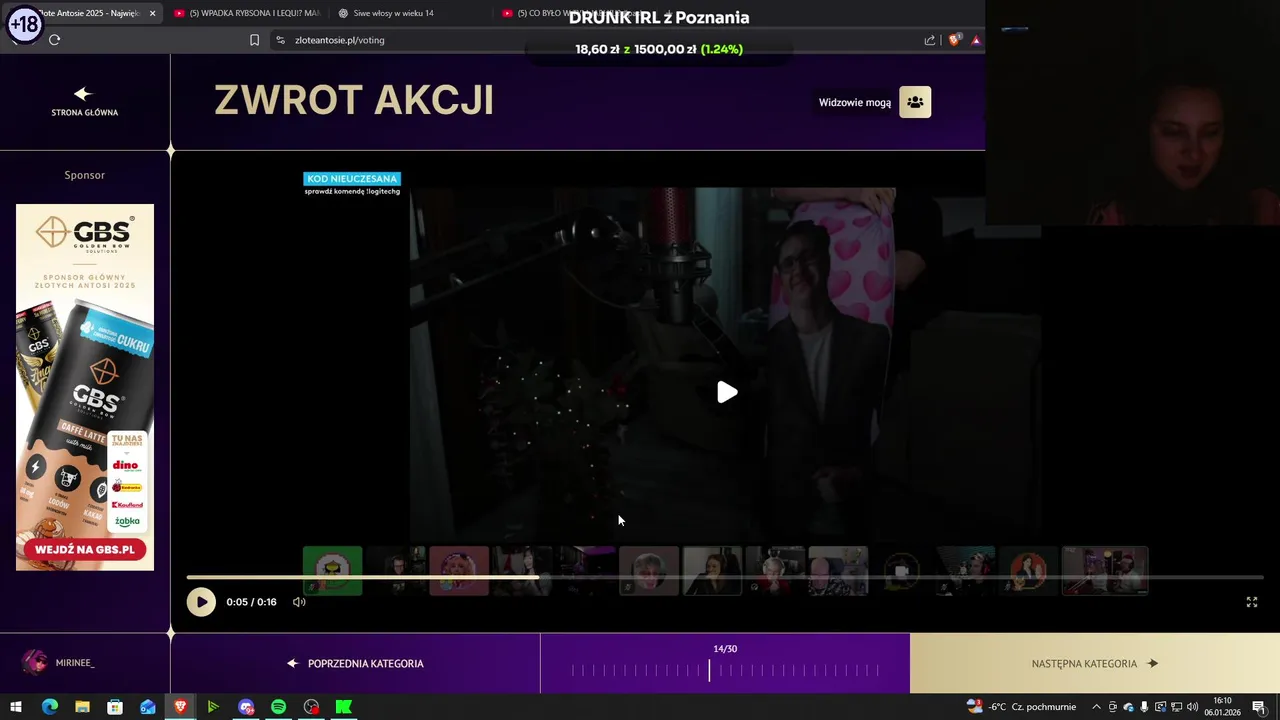Open the Brave Rewards triangle icon
This screenshot has width=1280, height=720.
[976, 40]
